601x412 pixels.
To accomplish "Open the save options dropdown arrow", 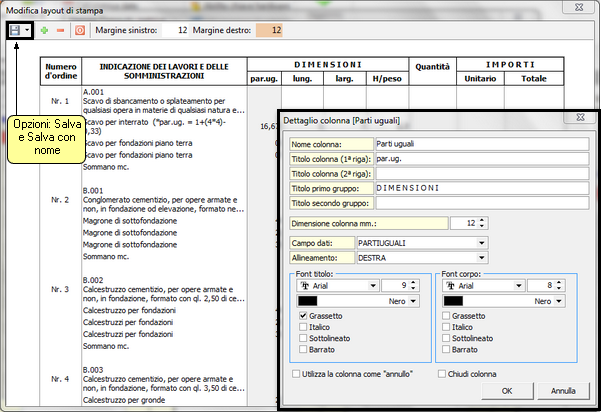I will click(27, 30).
